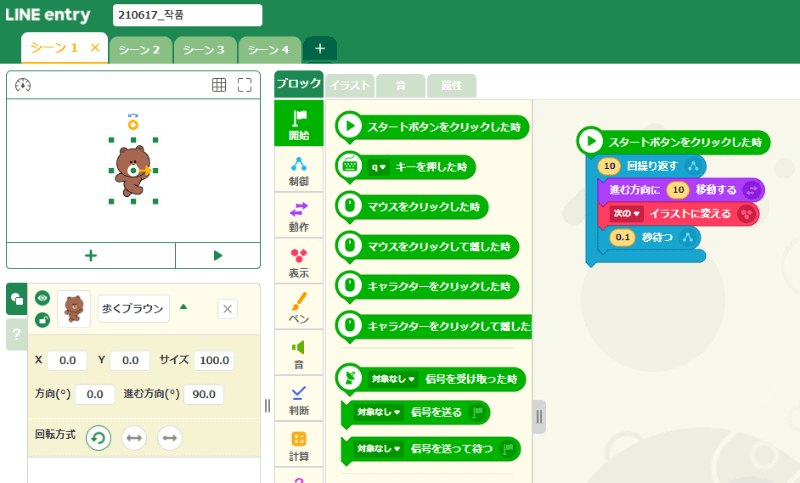Select the 動作 (Motion) block category

(298, 216)
